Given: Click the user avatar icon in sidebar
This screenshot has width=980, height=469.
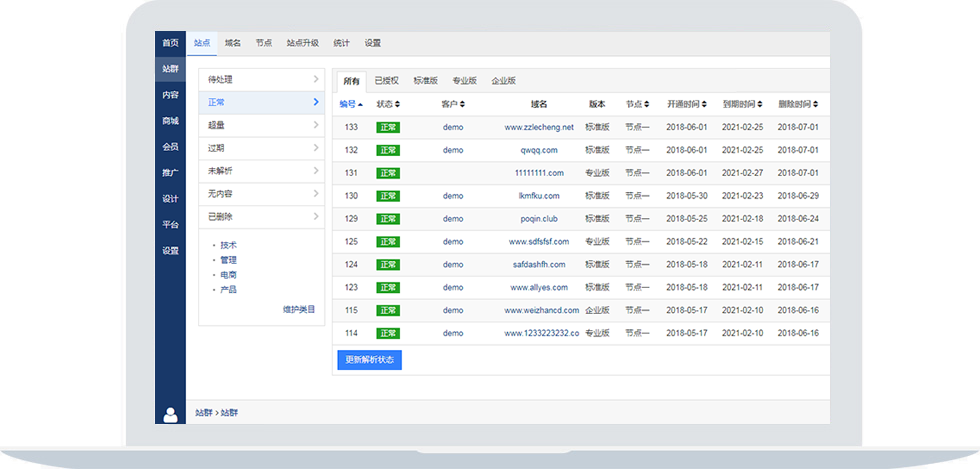Looking at the screenshot, I should [170, 415].
